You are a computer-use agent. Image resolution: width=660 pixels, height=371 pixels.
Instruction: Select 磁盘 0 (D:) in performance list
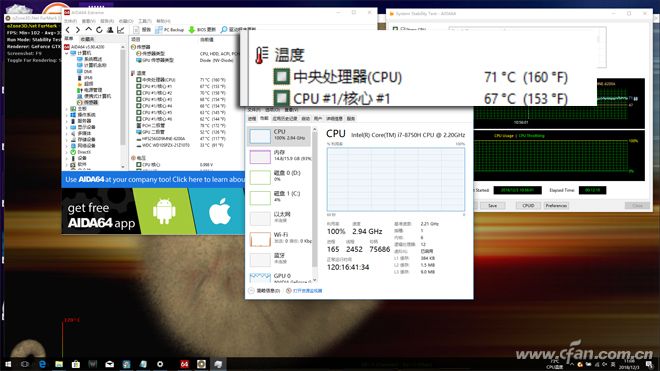pos(279,177)
